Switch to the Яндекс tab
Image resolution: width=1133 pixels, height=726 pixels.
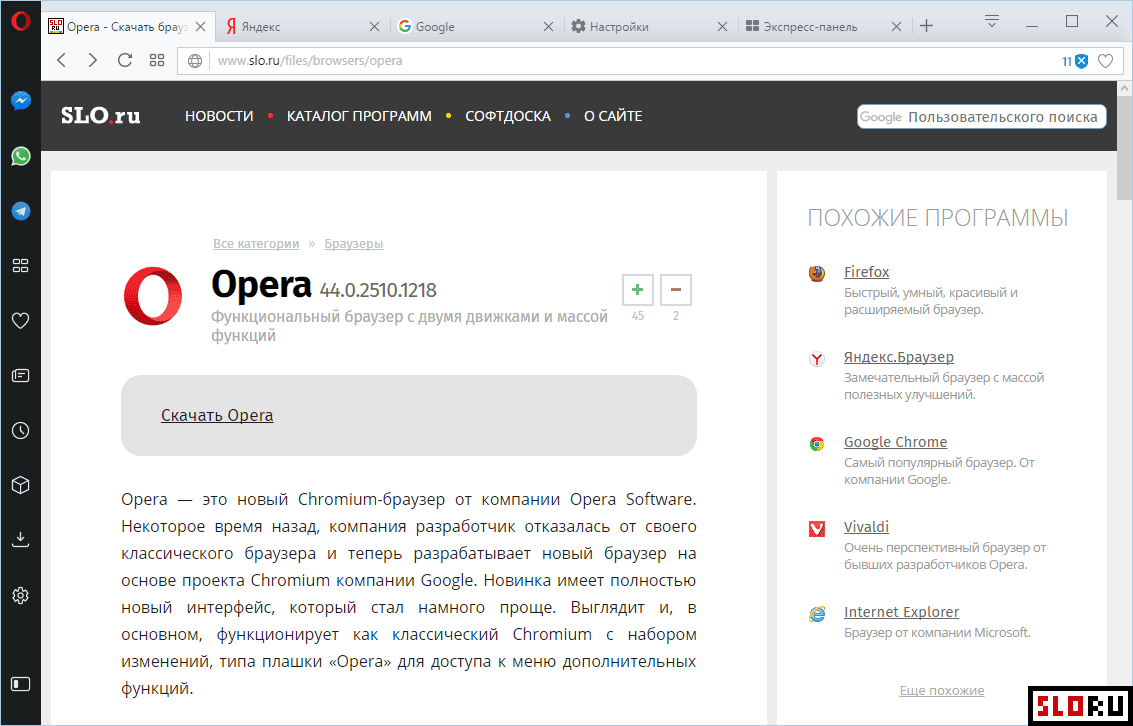click(302, 27)
